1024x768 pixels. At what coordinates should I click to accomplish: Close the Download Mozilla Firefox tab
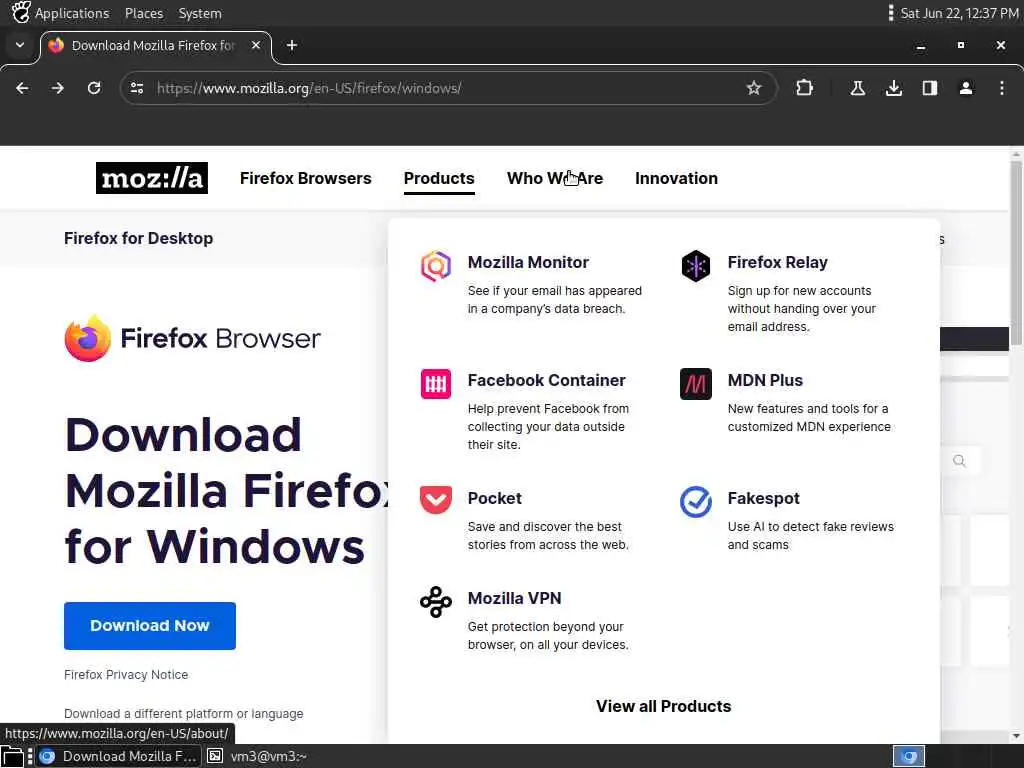[256, 45]
